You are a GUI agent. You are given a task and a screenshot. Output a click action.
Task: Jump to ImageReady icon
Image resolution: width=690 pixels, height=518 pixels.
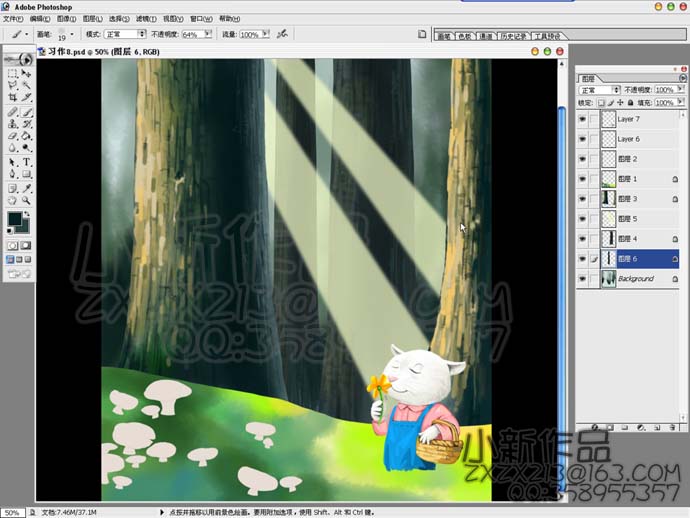pos(19,274)
